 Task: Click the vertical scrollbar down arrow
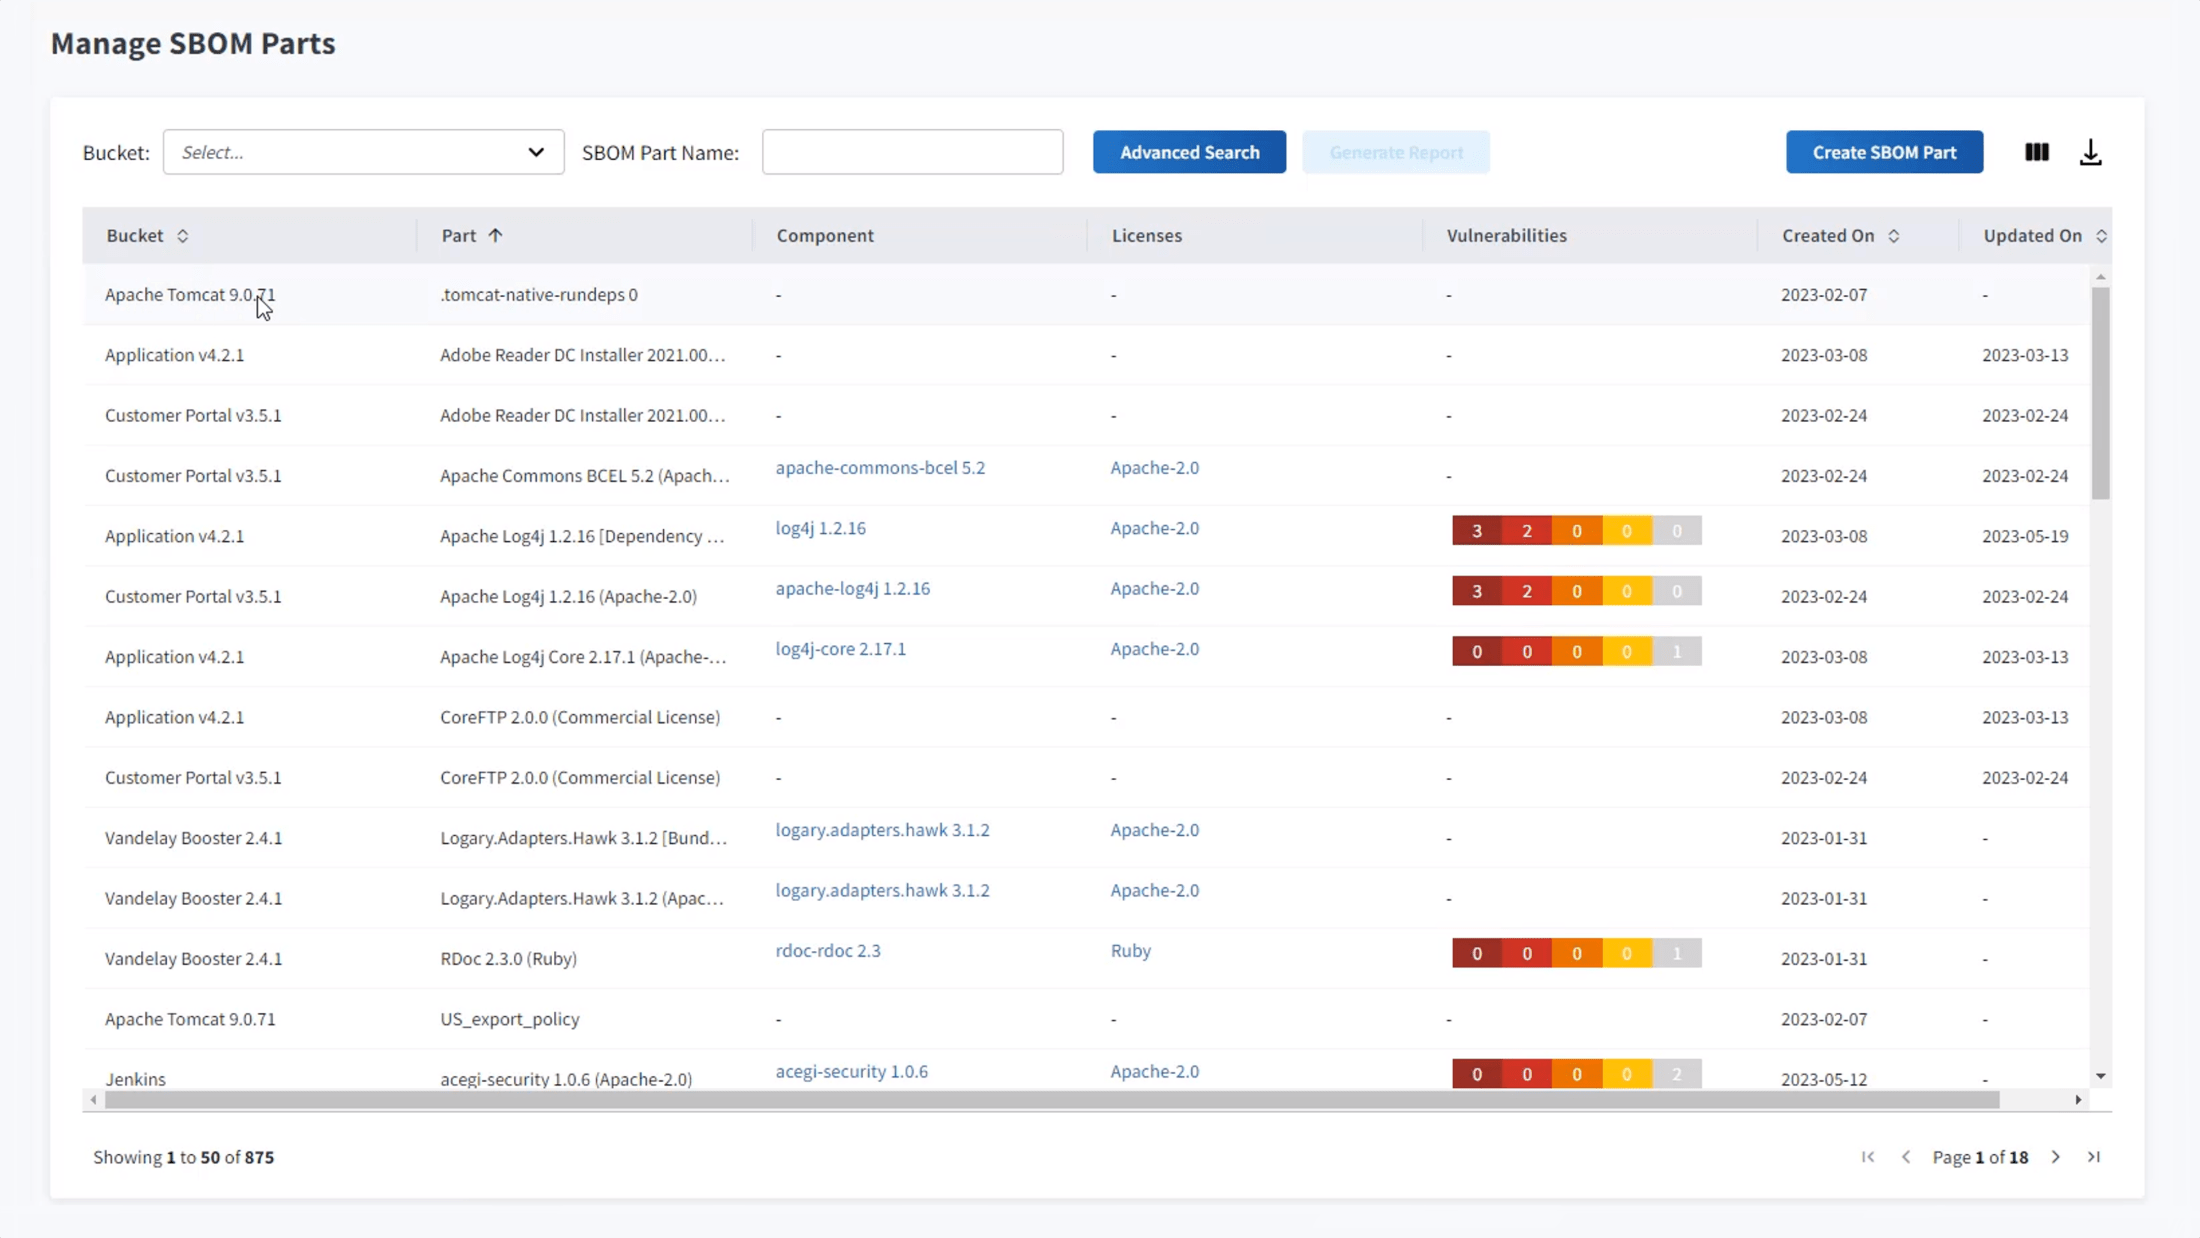2100,1076
